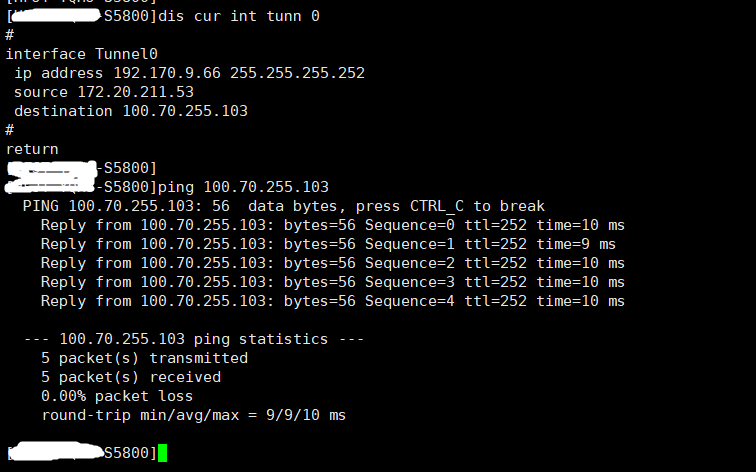
Task: Select the "0.00% packet loss" line
Action: [x=117, y=396]
